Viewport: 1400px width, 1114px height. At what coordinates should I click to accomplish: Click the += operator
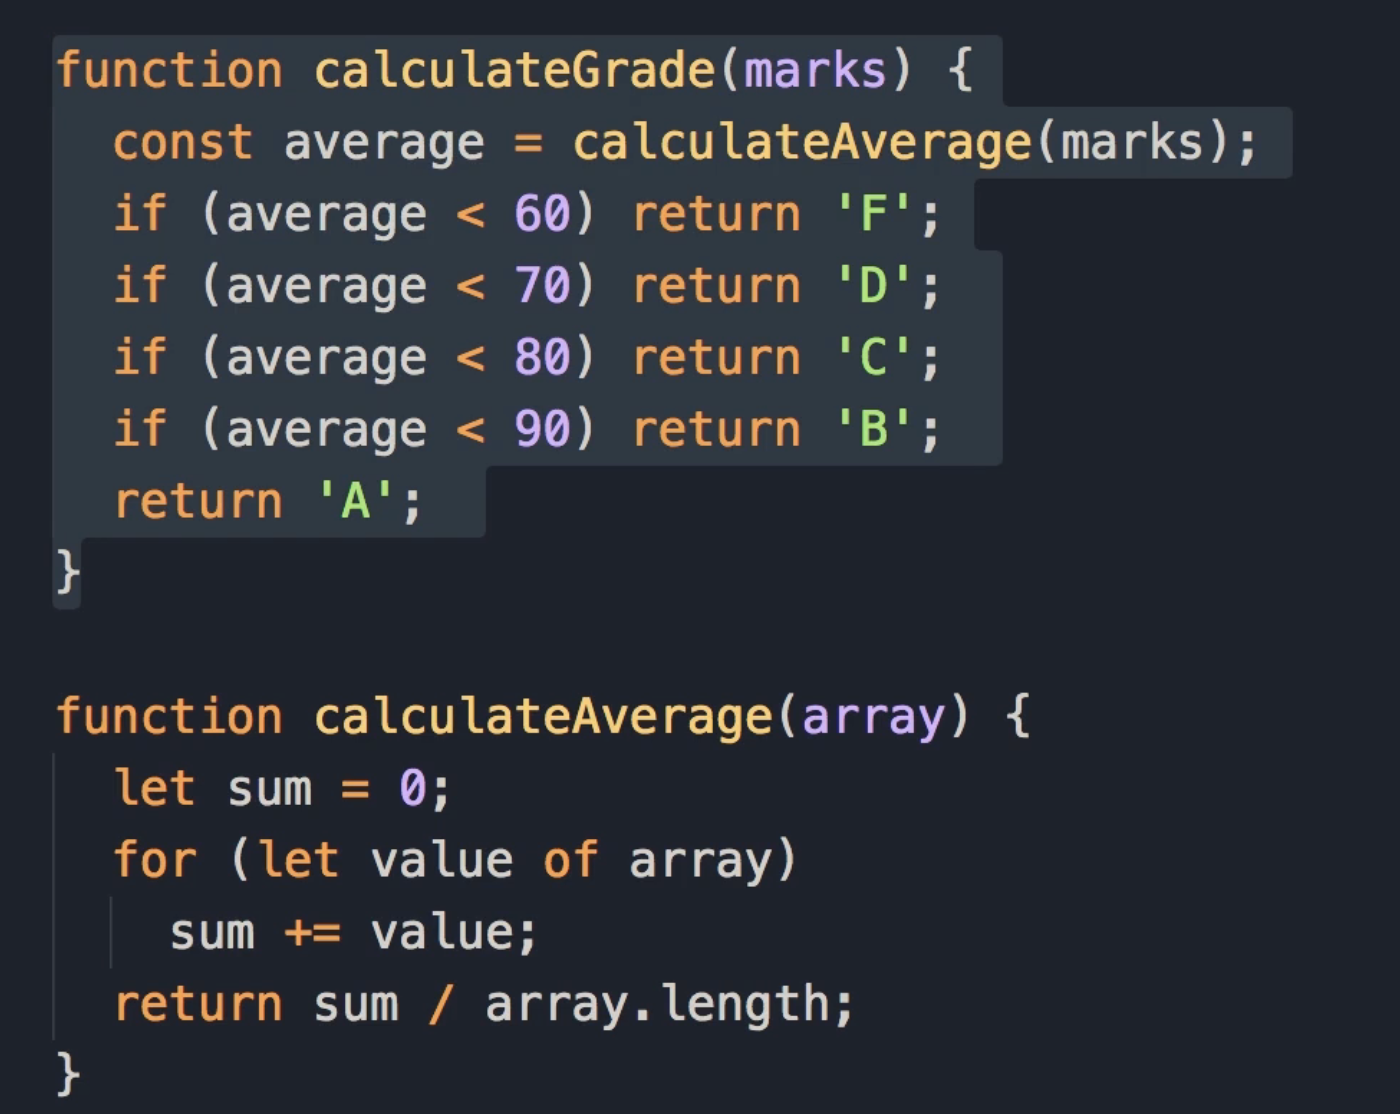313,933
